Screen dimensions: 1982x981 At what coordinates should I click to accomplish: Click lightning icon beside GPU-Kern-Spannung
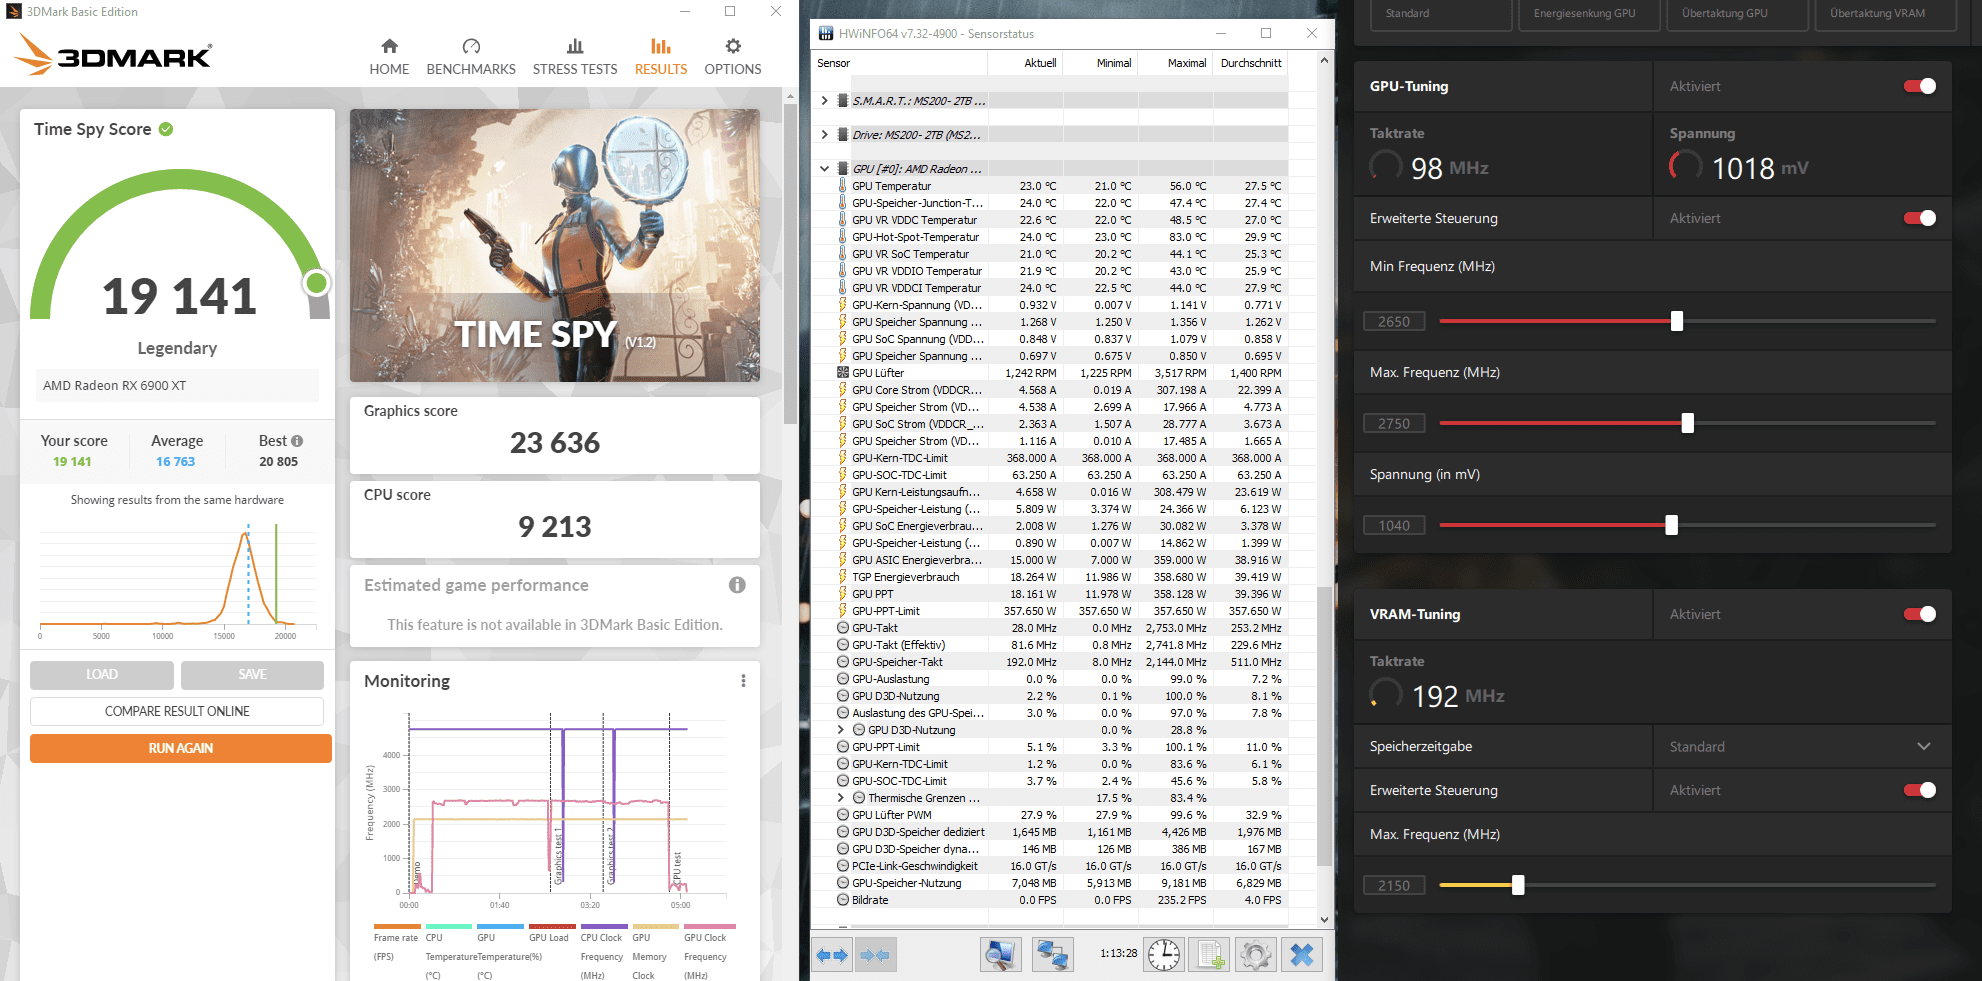coord(843,305)
